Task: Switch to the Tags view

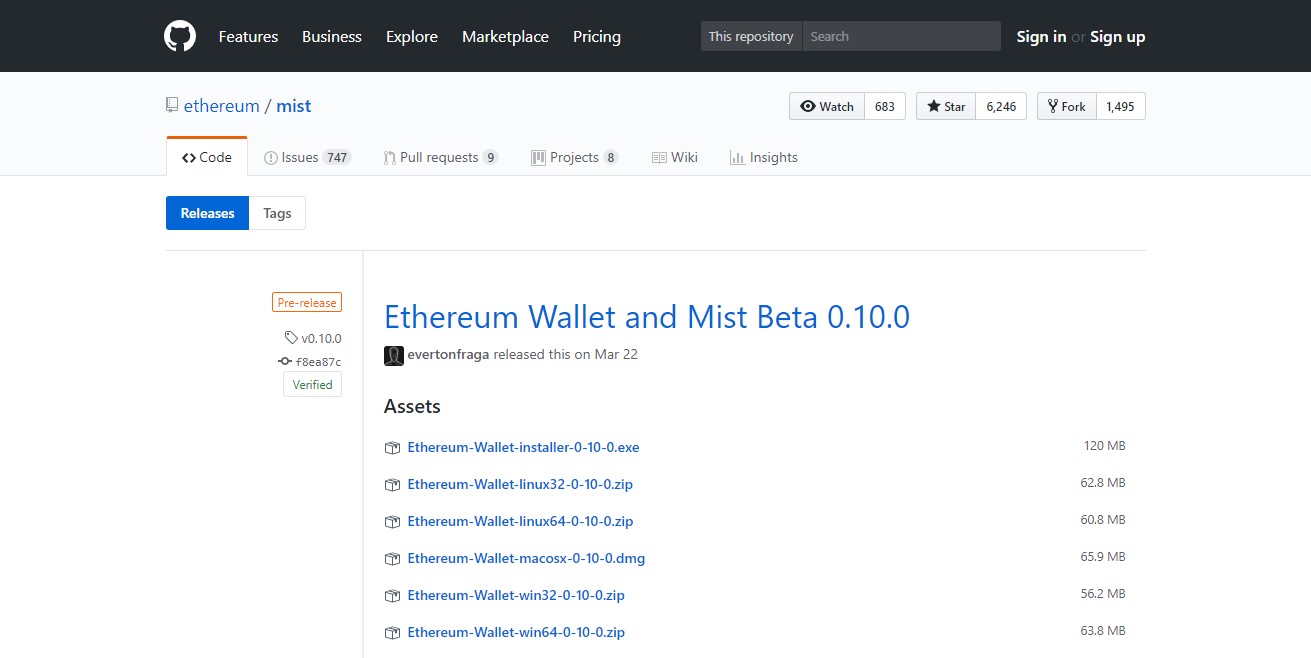Action: tap(277, 213)
